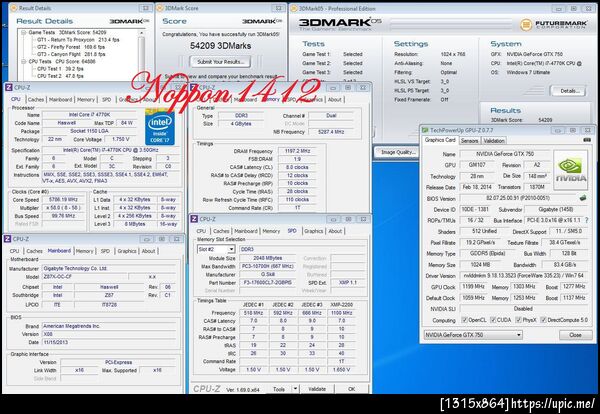Viewport: 600px width, 414px height.
Task: Open SPD tab in CPU-Z Mainboard window
Action: pos(105,251)
